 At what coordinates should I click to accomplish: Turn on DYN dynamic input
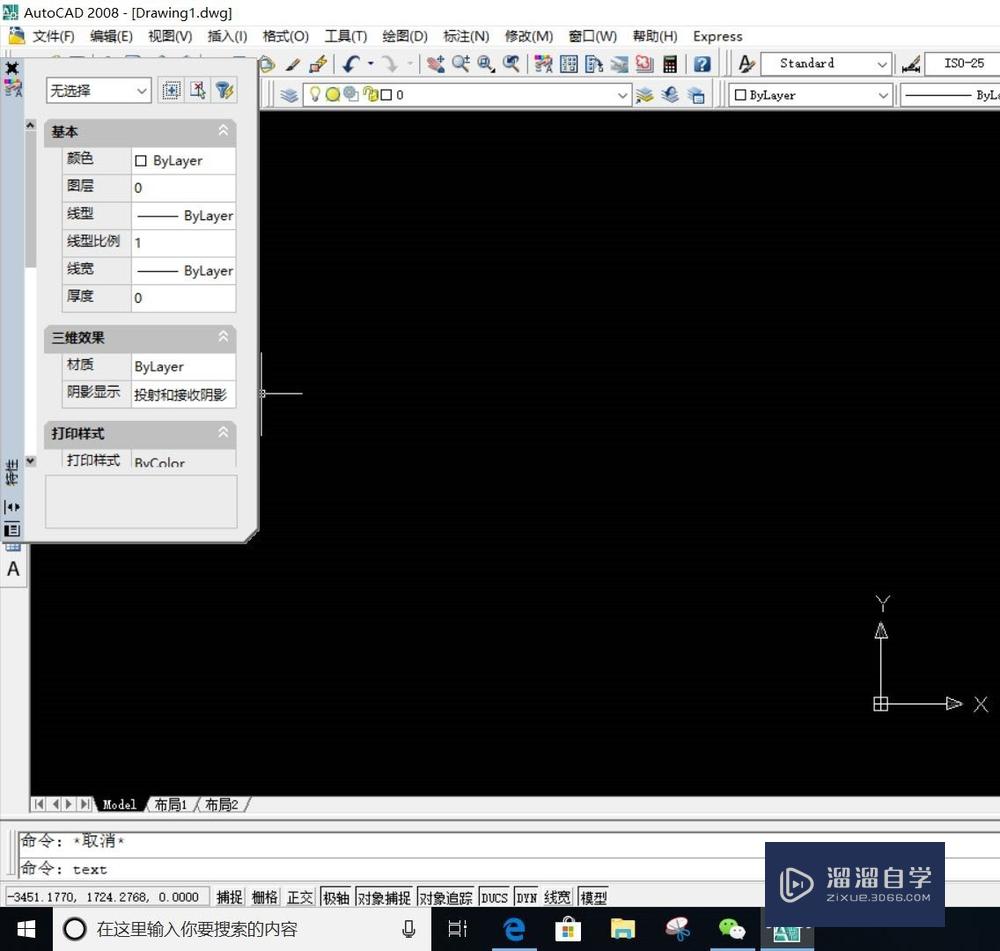[526, 897]
